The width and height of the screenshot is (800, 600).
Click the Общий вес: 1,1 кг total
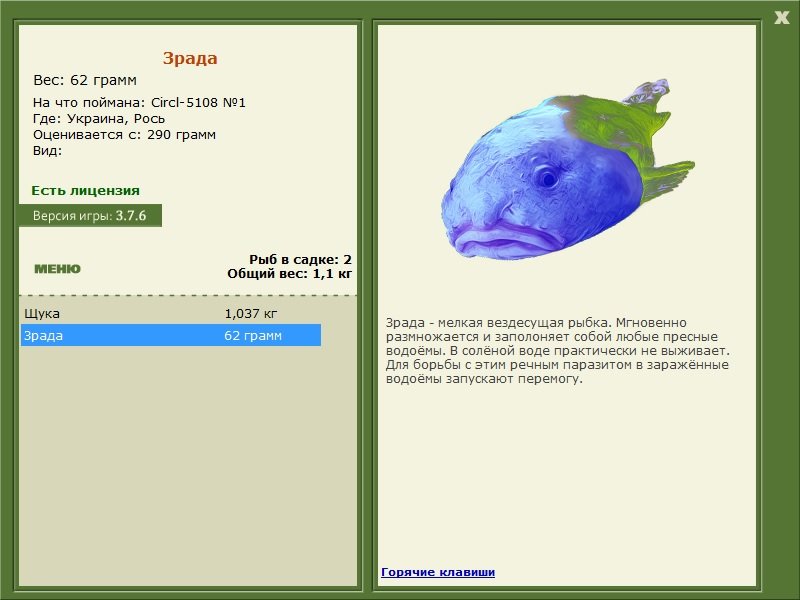pyautogui.click(x=290, y=273)
